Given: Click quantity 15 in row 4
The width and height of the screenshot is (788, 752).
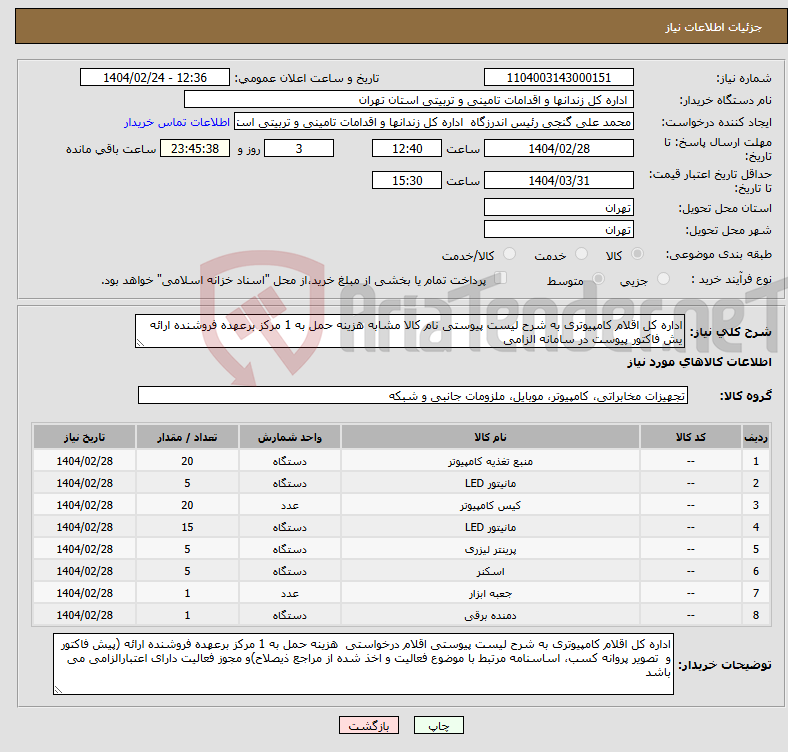Looking at the screenshot, I should pos(187,527).
